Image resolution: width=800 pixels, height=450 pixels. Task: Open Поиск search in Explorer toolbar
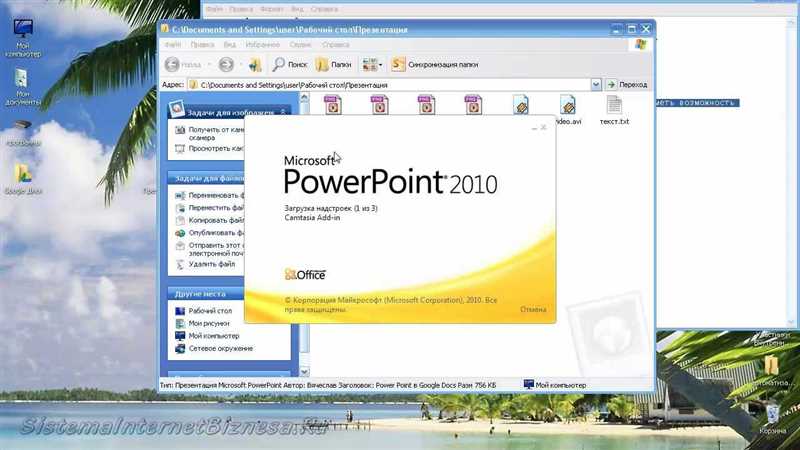click(289, 64)
